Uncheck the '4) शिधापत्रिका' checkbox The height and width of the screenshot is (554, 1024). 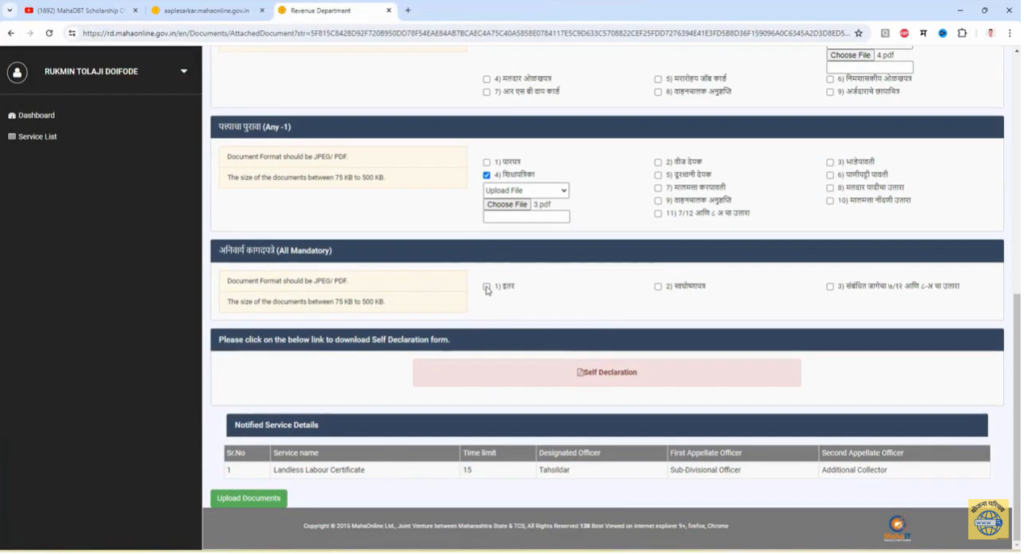click(487, 175)
